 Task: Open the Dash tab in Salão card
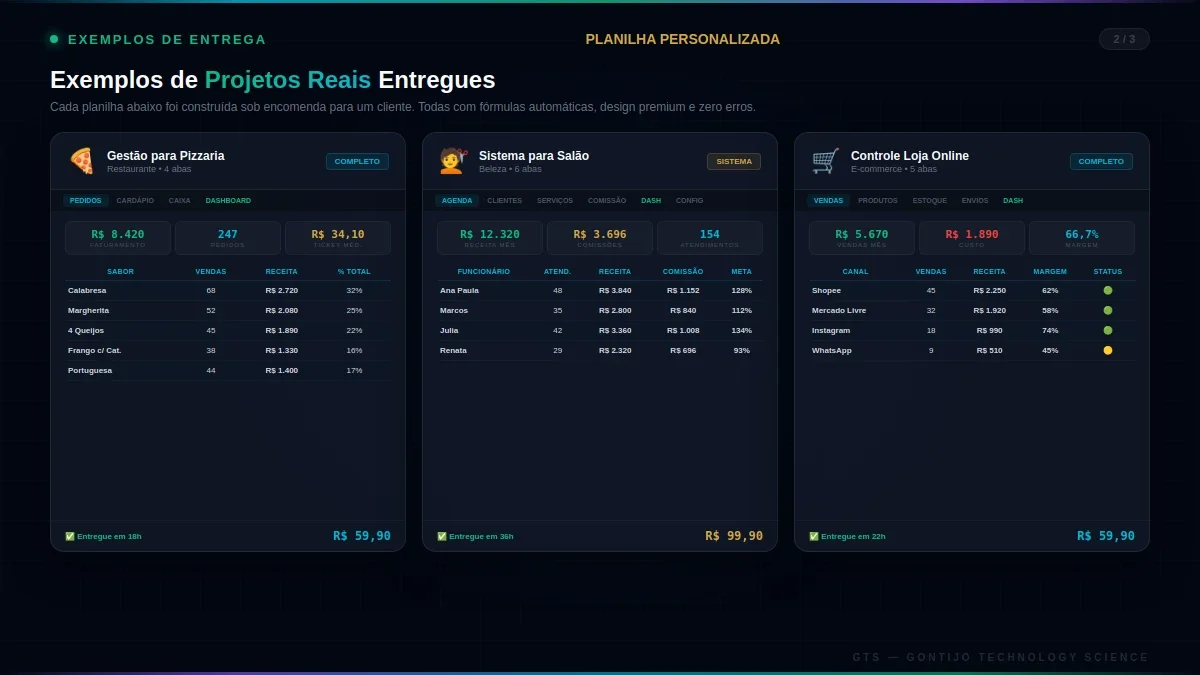(651, 200)
